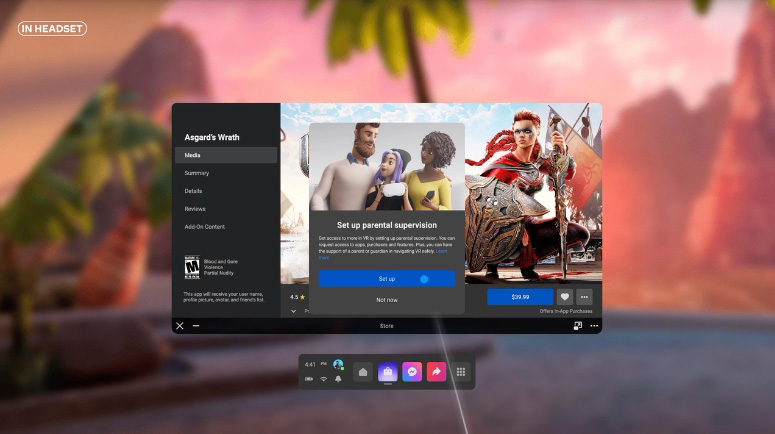Open Store window bar three-dot menu

(594, 326)
